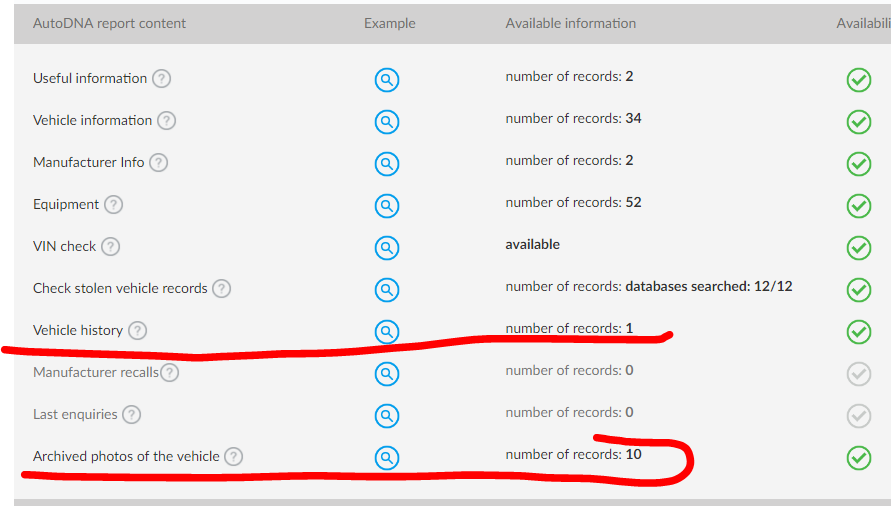Show help for VIN check

point(111,247)
